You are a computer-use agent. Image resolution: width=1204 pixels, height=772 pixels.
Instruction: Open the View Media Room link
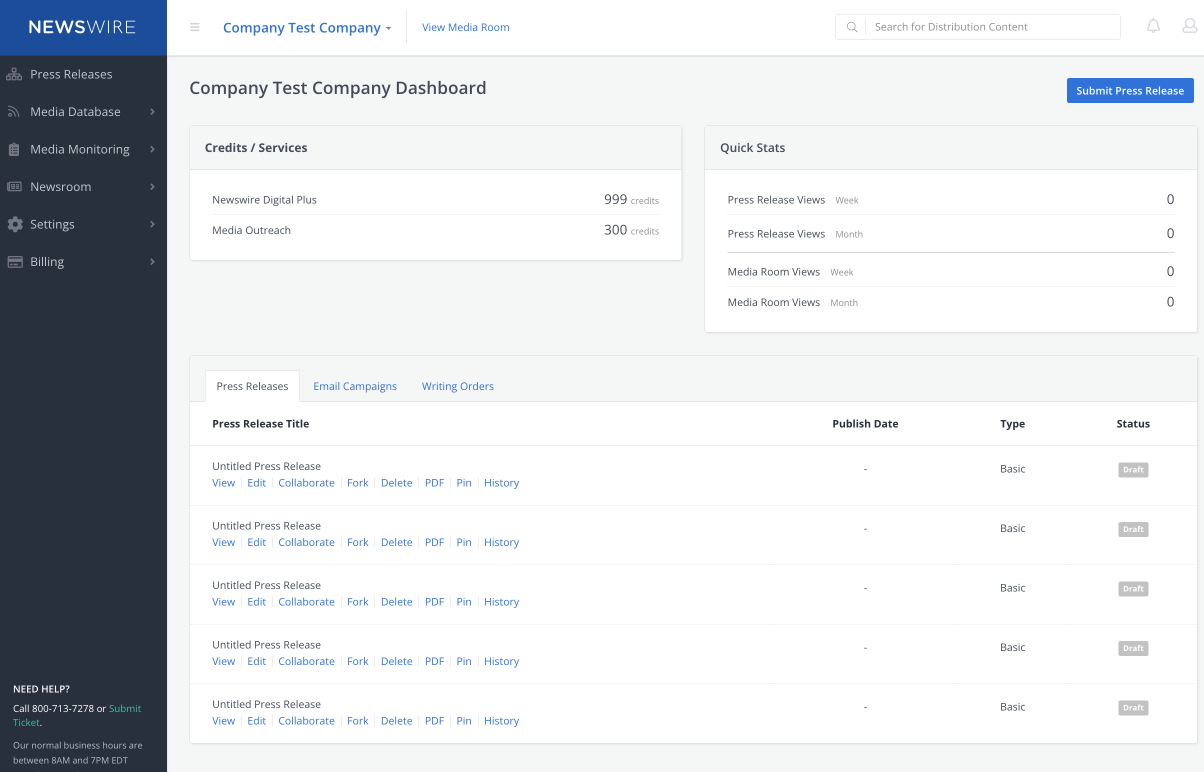[466, 27]
